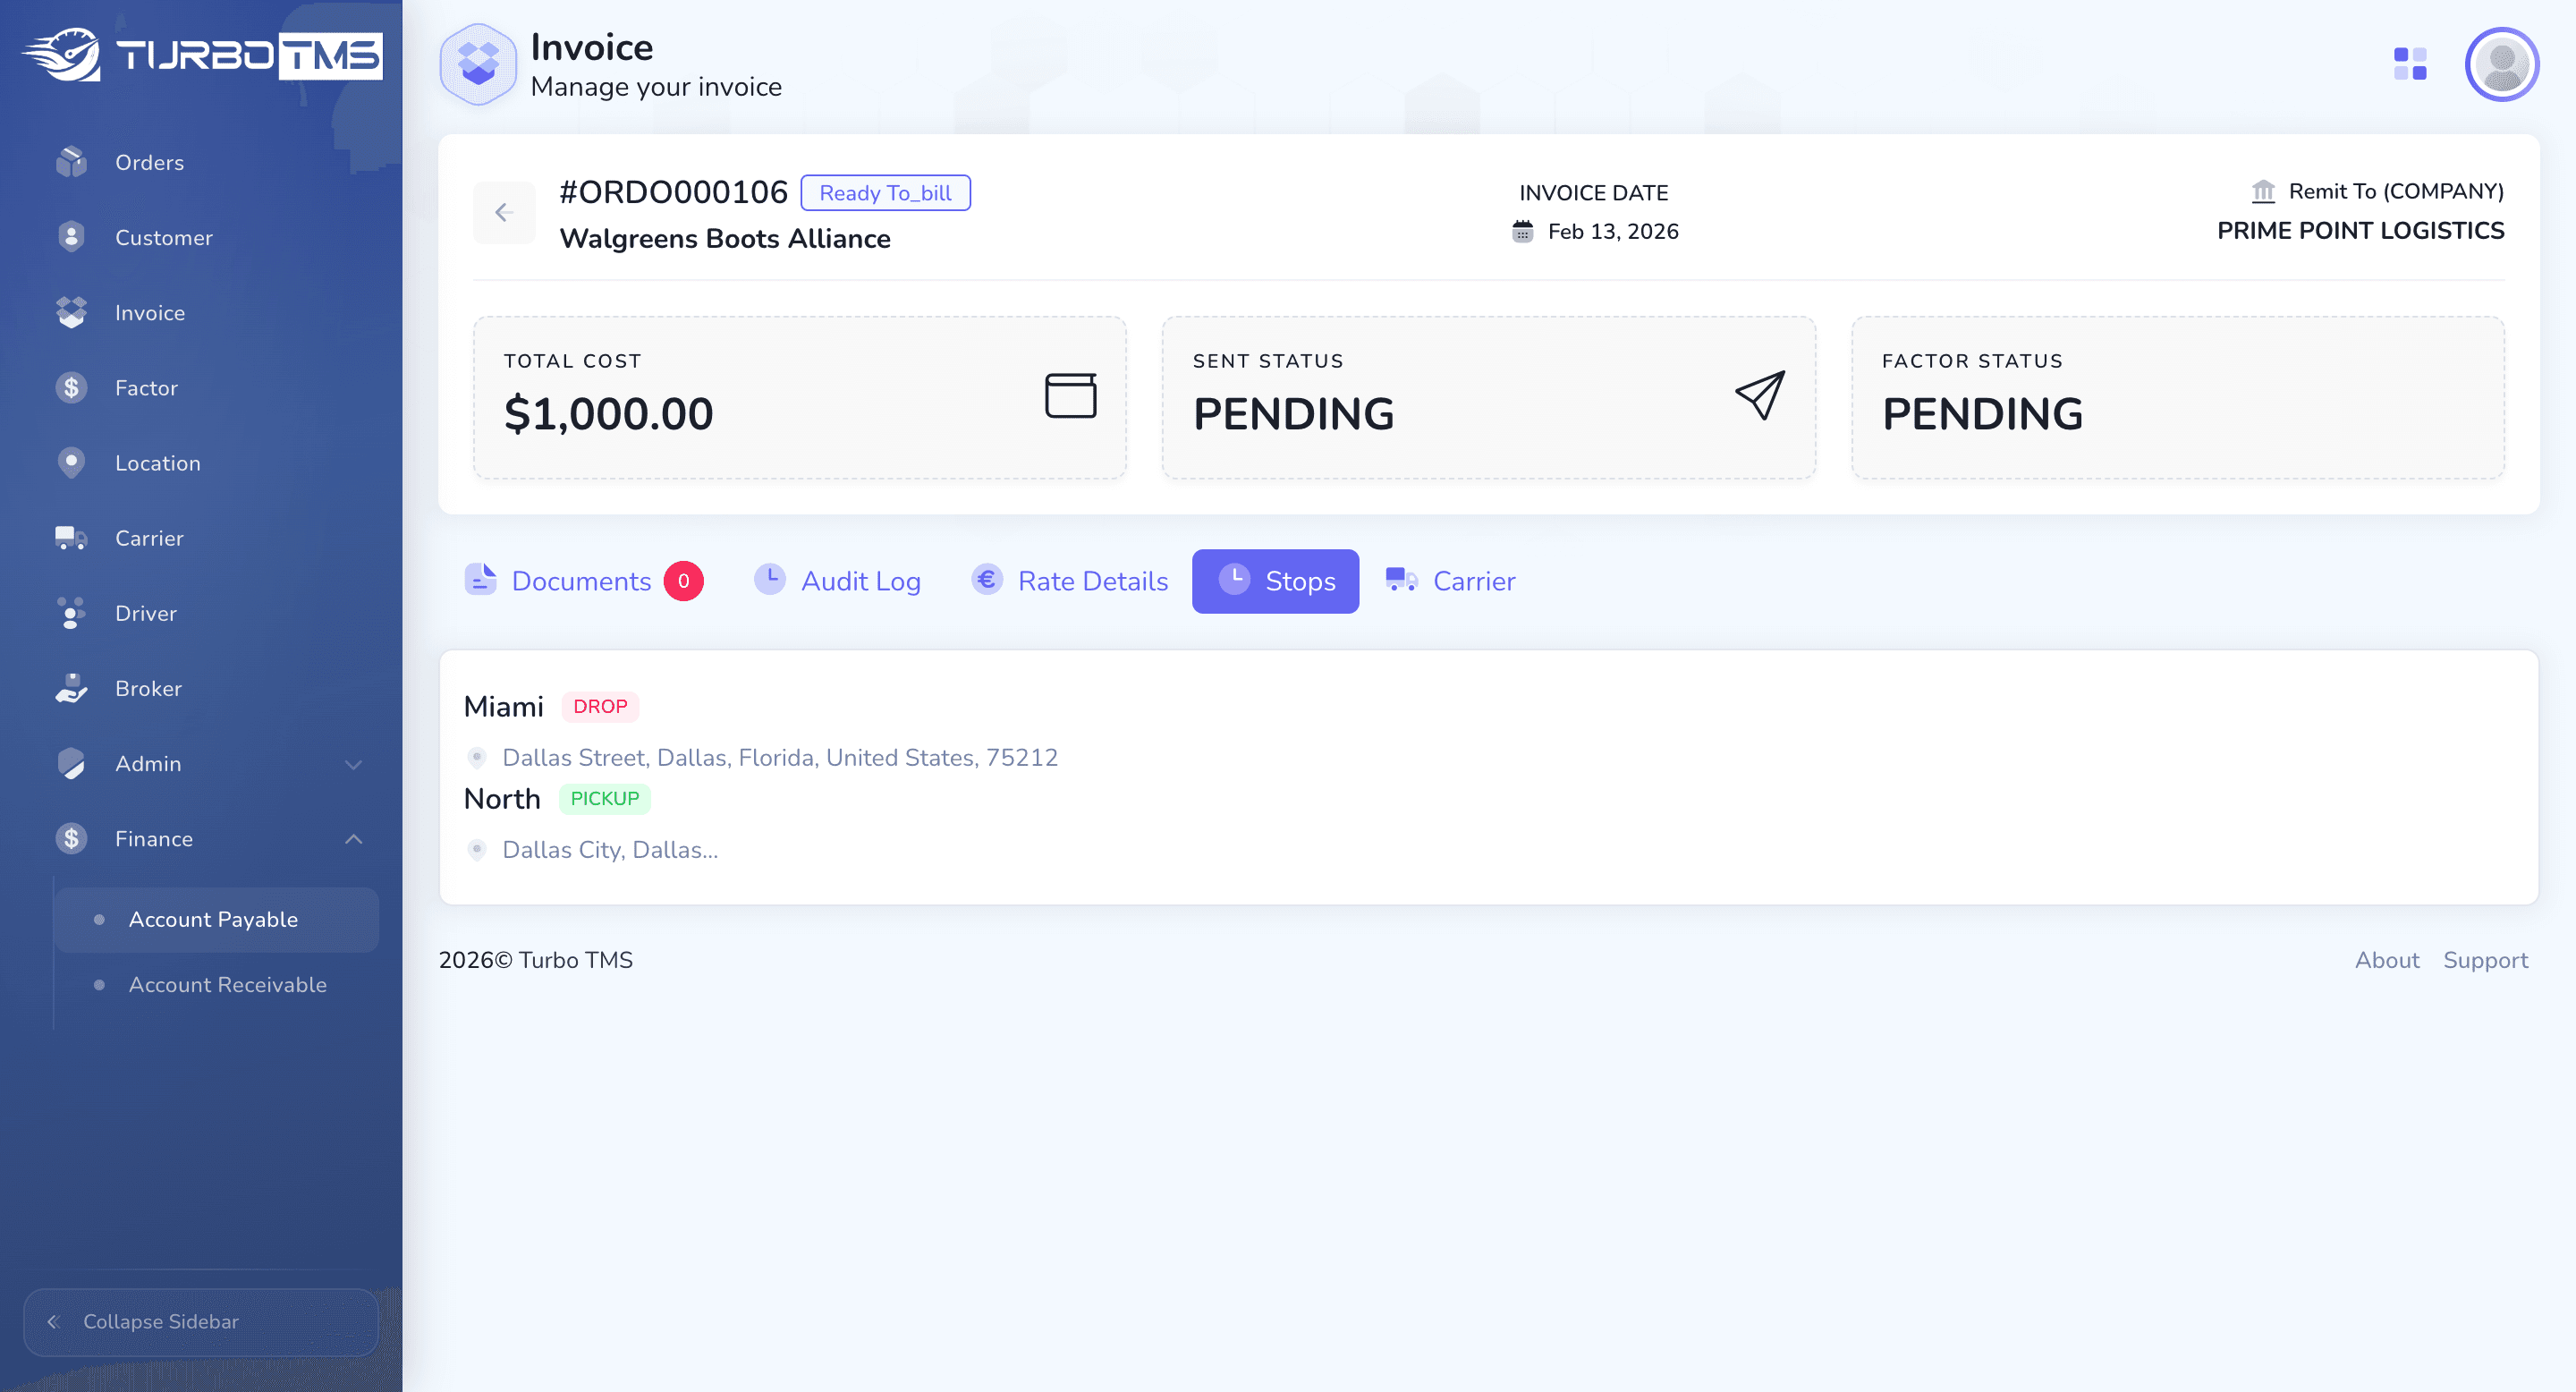
Task: Open the Rate Details tab
Action: 1069,581
